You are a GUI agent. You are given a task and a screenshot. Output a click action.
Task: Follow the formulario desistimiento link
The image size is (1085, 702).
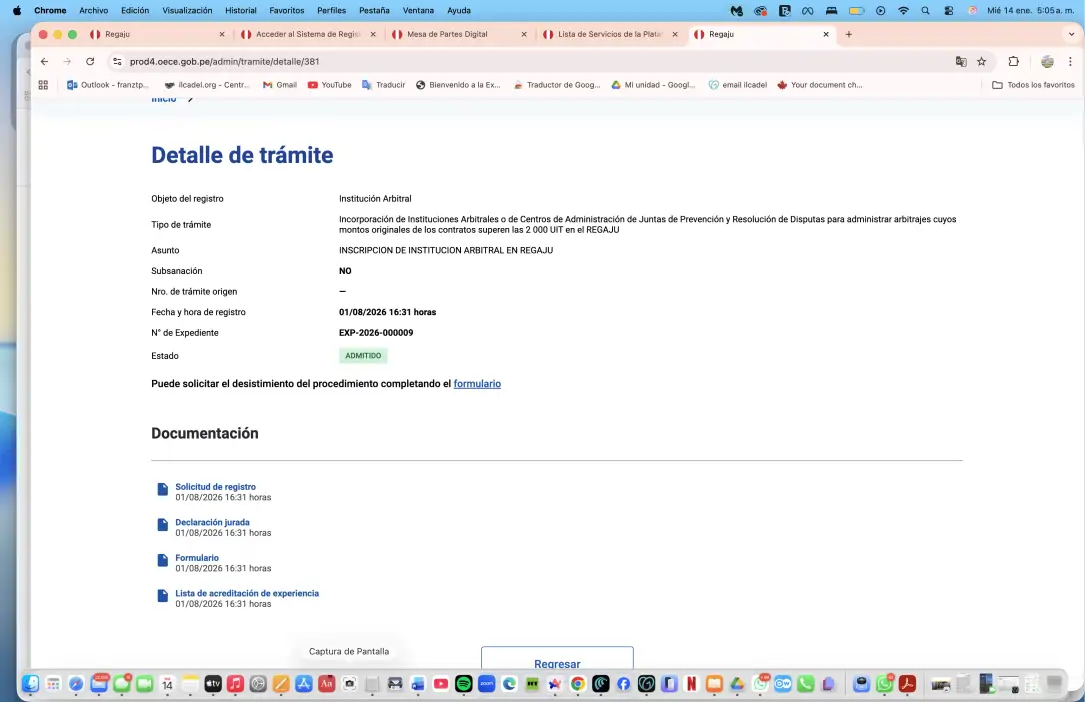pos(477,383)
